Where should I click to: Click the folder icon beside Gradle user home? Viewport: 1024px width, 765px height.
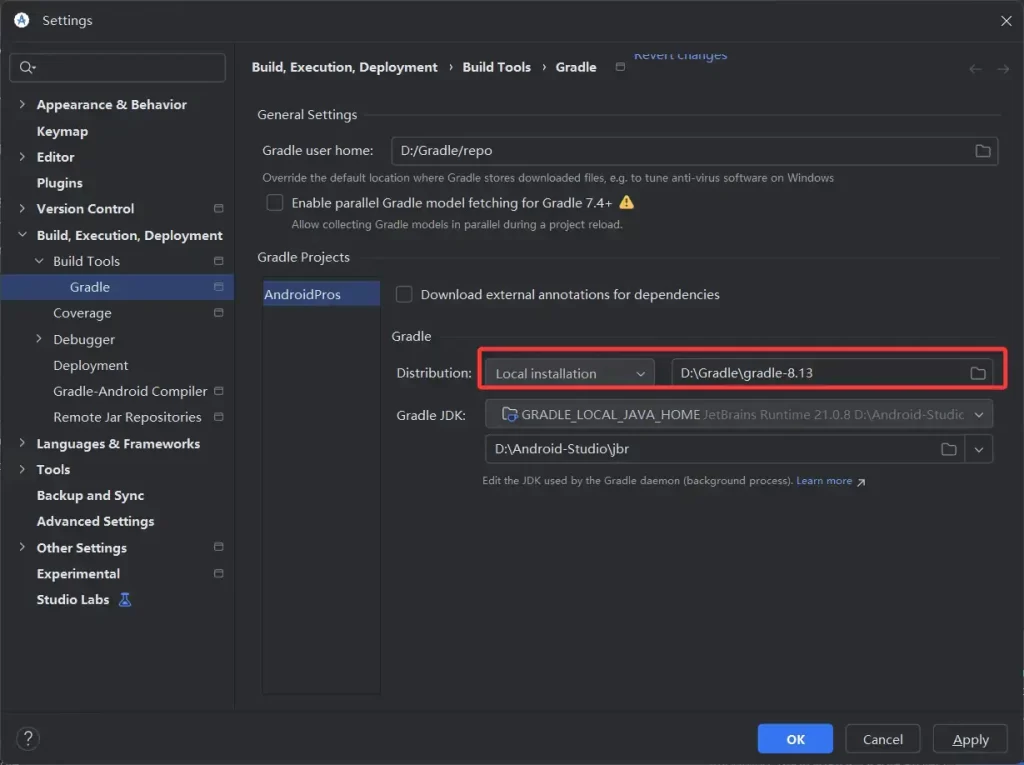click(983, 151)
